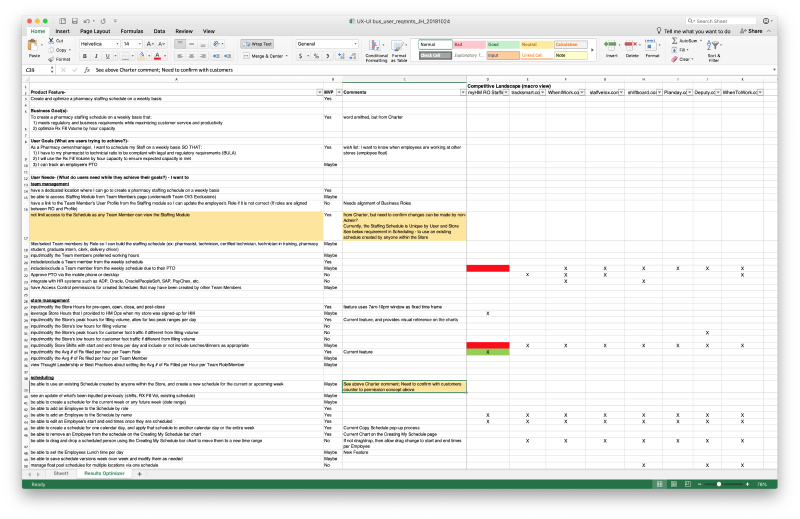The image size is (800, 519).
Task: Open the Formulas ribbon tab
Action: coord(132,31)
